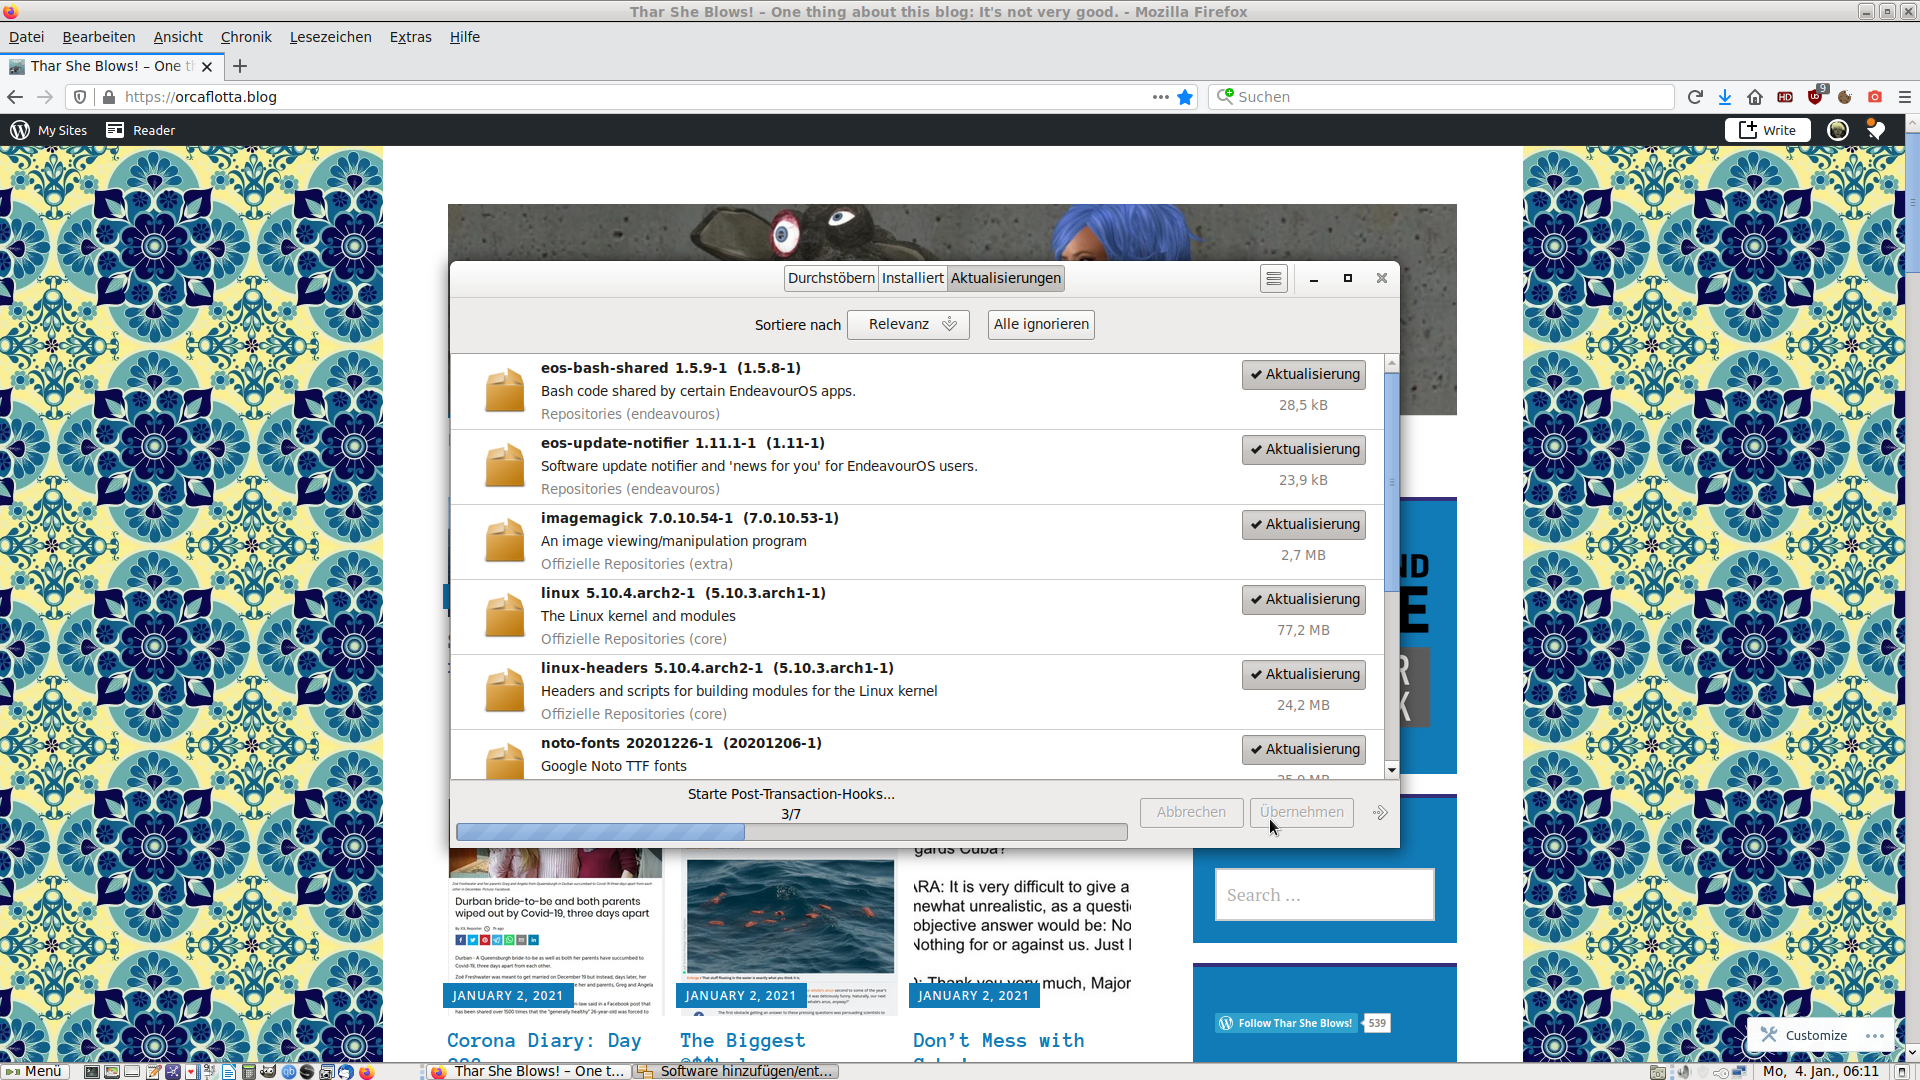Launch GIMP from the taskbar
Image resolution: width=1920 pixels, height=1080 pixels.
click(x=268, y=1071)
